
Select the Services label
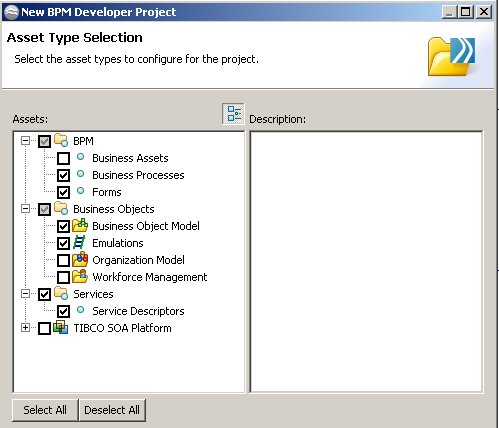click(93, 294)
